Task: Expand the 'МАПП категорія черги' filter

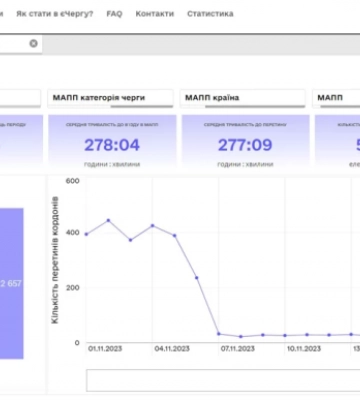Action: tap(110, 98)
